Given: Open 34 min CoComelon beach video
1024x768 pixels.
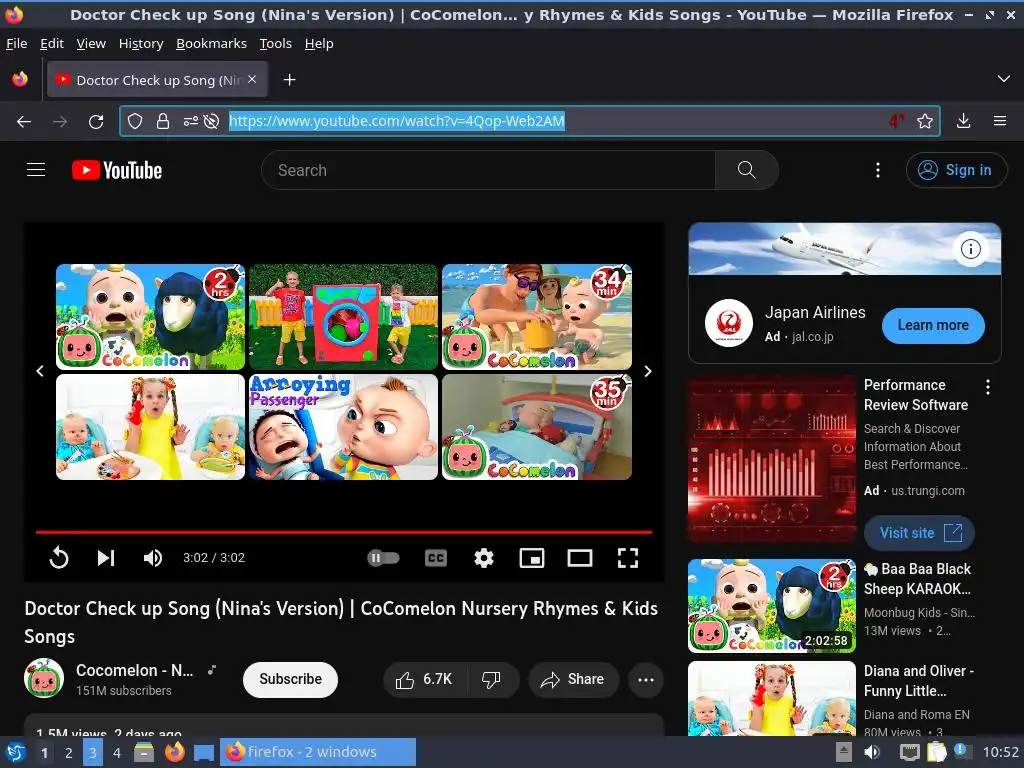Looking at the screenshot, I should coord(537,317).
